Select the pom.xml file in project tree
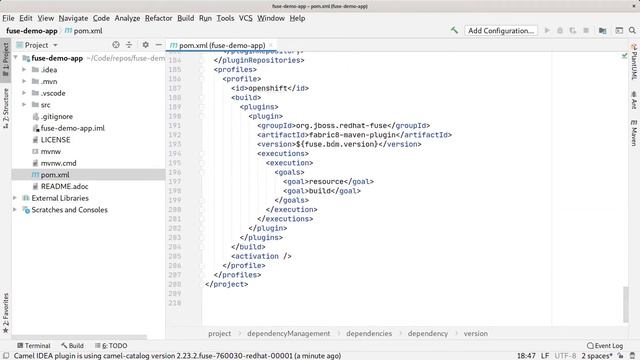This screenshot has height=360, width=640. coord(88,175)
